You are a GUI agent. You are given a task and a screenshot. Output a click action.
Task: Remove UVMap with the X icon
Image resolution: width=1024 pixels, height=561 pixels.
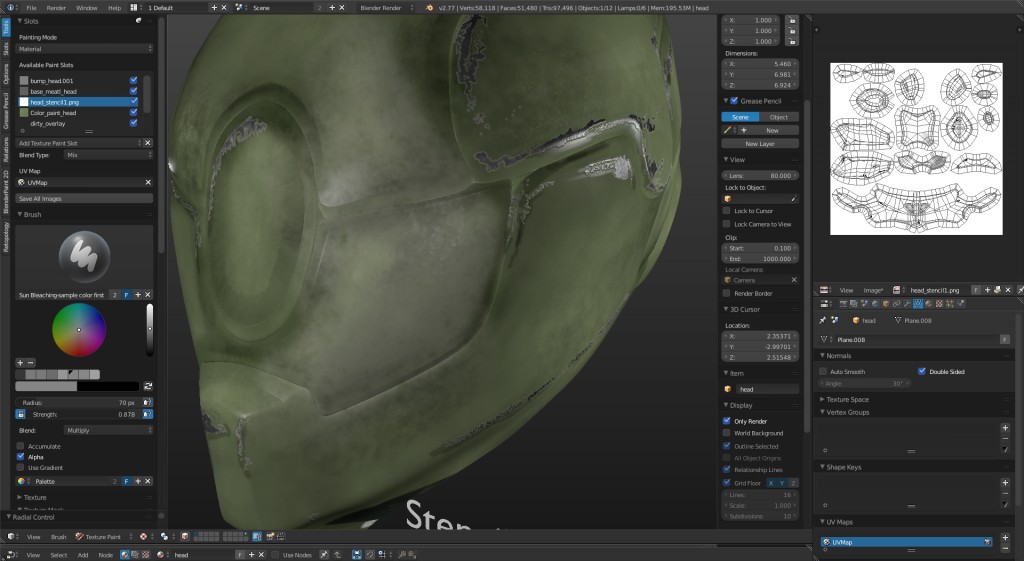pyautogui.click(x=148, y=183)
